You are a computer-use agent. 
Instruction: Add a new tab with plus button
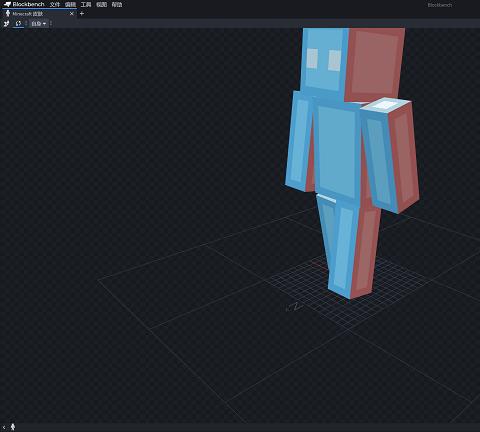click(82, 14)
